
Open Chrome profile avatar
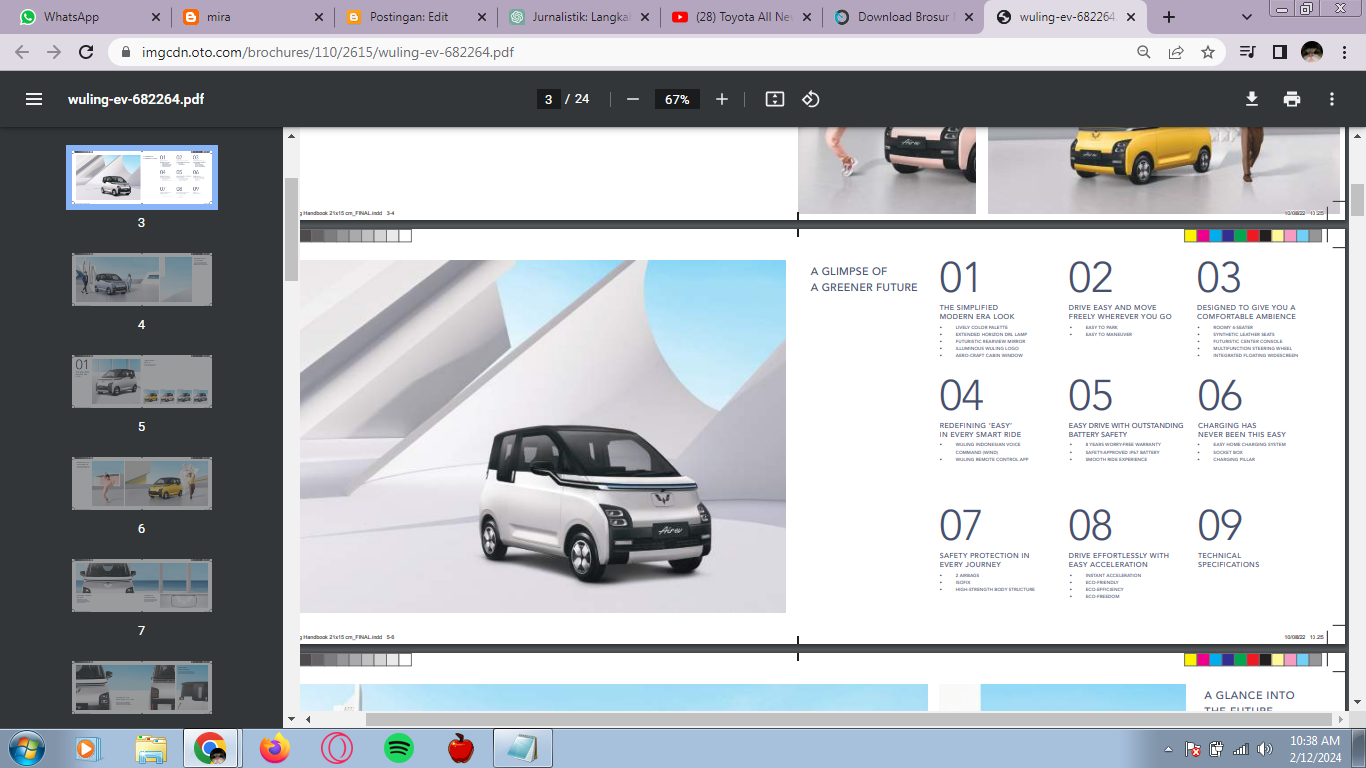(1312, 52)
